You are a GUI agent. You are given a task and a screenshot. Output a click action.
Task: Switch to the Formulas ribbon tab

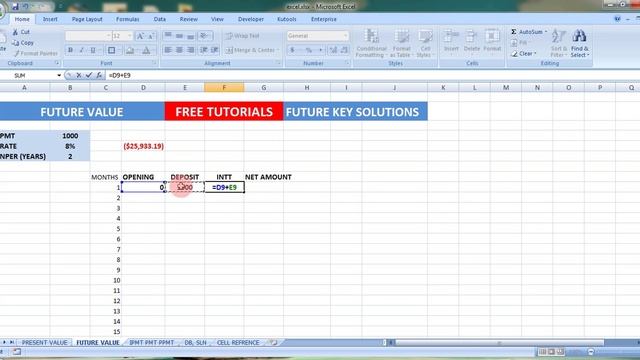pyautogui.click(x=127, y=19)
